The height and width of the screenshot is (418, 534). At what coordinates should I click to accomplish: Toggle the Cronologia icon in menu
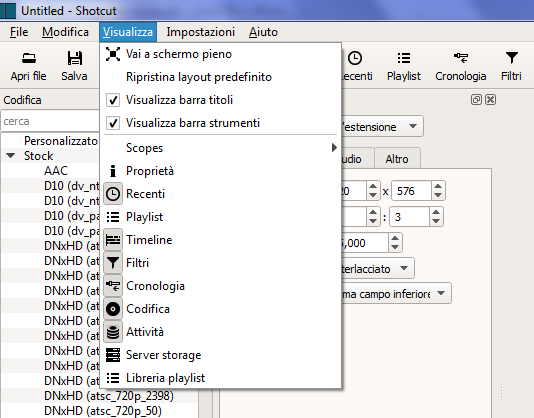click(113, 286)
